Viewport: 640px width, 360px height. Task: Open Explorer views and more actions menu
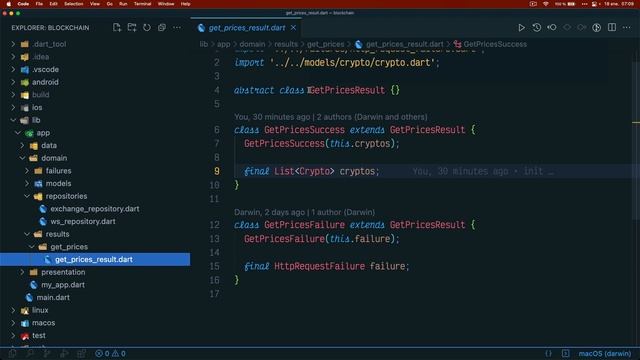pyautogui.click(x=177, y=27)
